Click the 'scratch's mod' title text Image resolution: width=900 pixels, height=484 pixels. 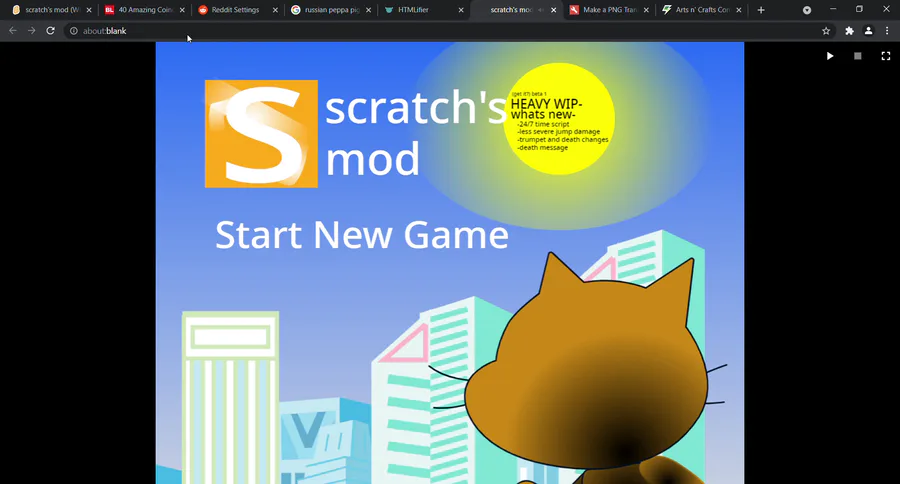tap(416, 133)
